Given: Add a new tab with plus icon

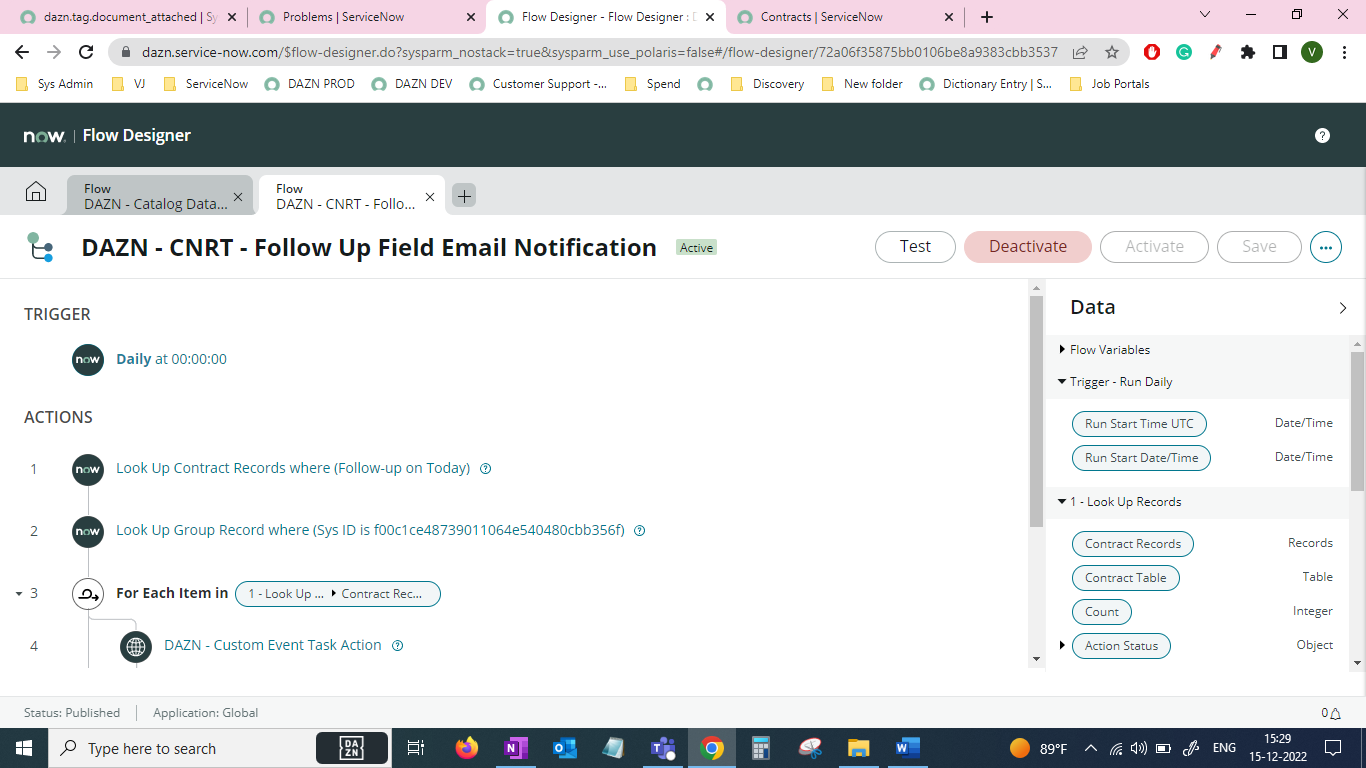Looking at the screenshot, I should click(x=464, y=196).
